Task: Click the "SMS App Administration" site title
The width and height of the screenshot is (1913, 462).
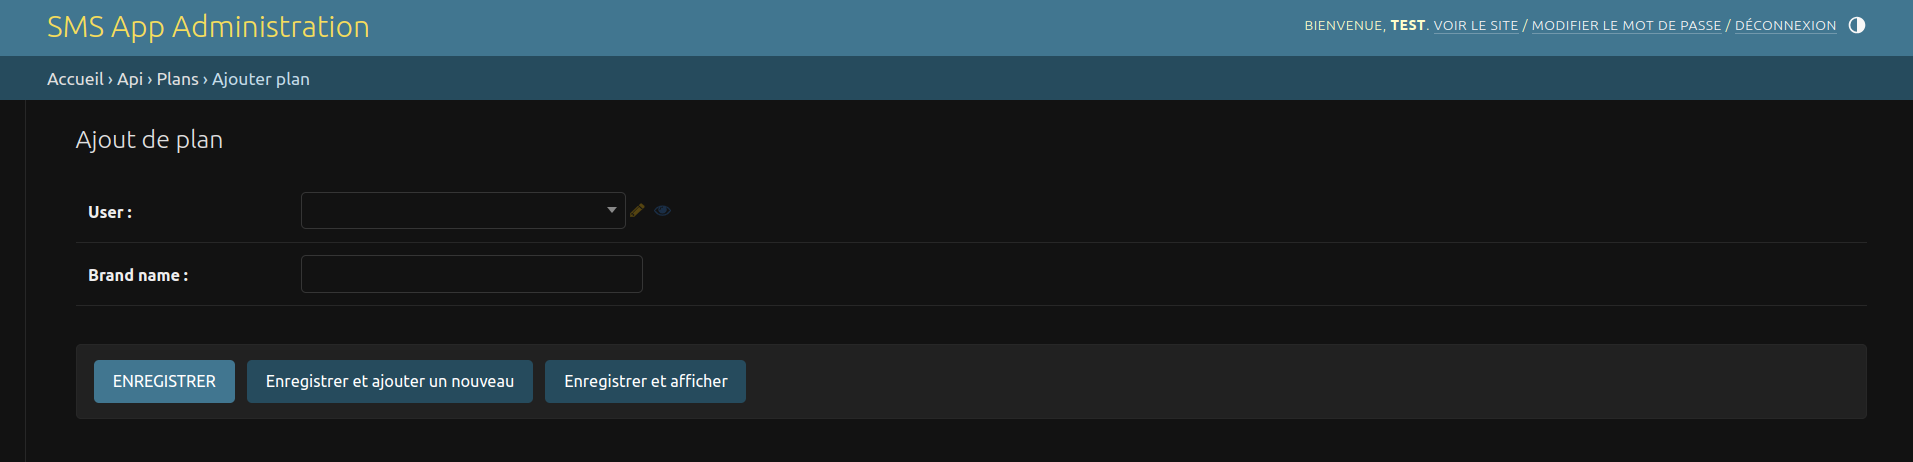Action: pyautogui.click(x=208, y=27)
